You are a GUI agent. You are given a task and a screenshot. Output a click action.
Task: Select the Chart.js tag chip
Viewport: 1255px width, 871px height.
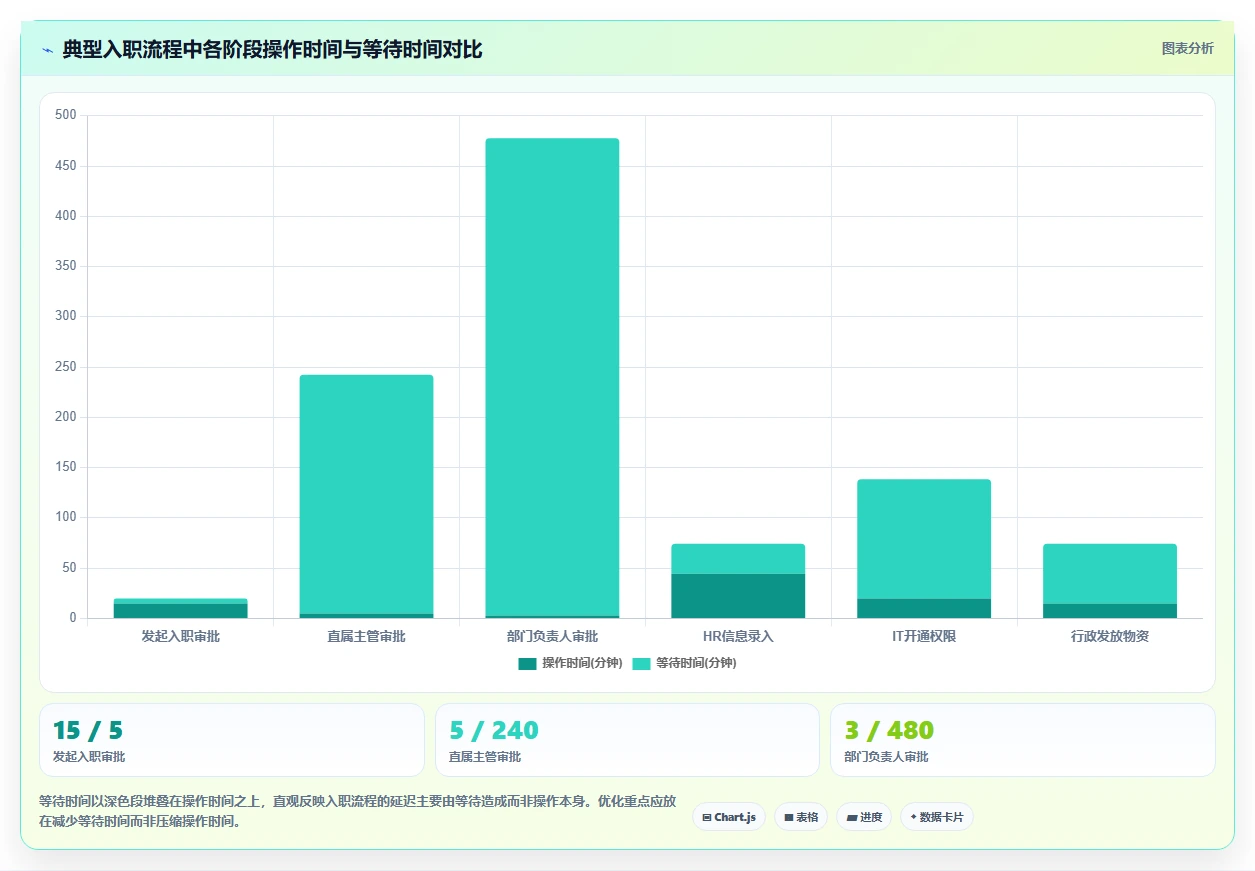(x=729, y=817)
